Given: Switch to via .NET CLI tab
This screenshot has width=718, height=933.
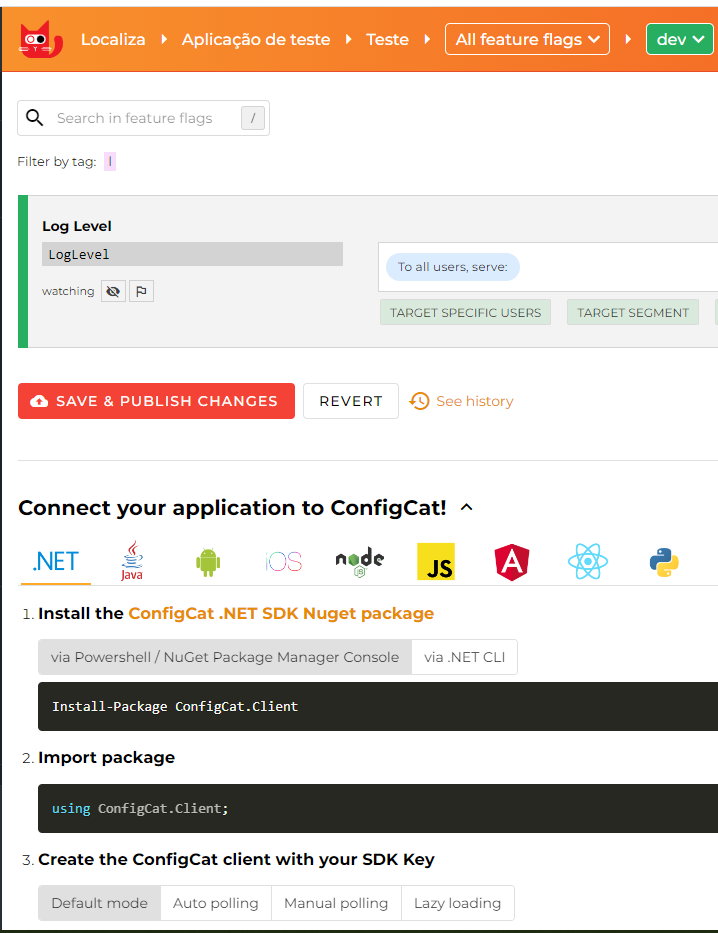Looking at the screenshot, I should click(465, 657).
